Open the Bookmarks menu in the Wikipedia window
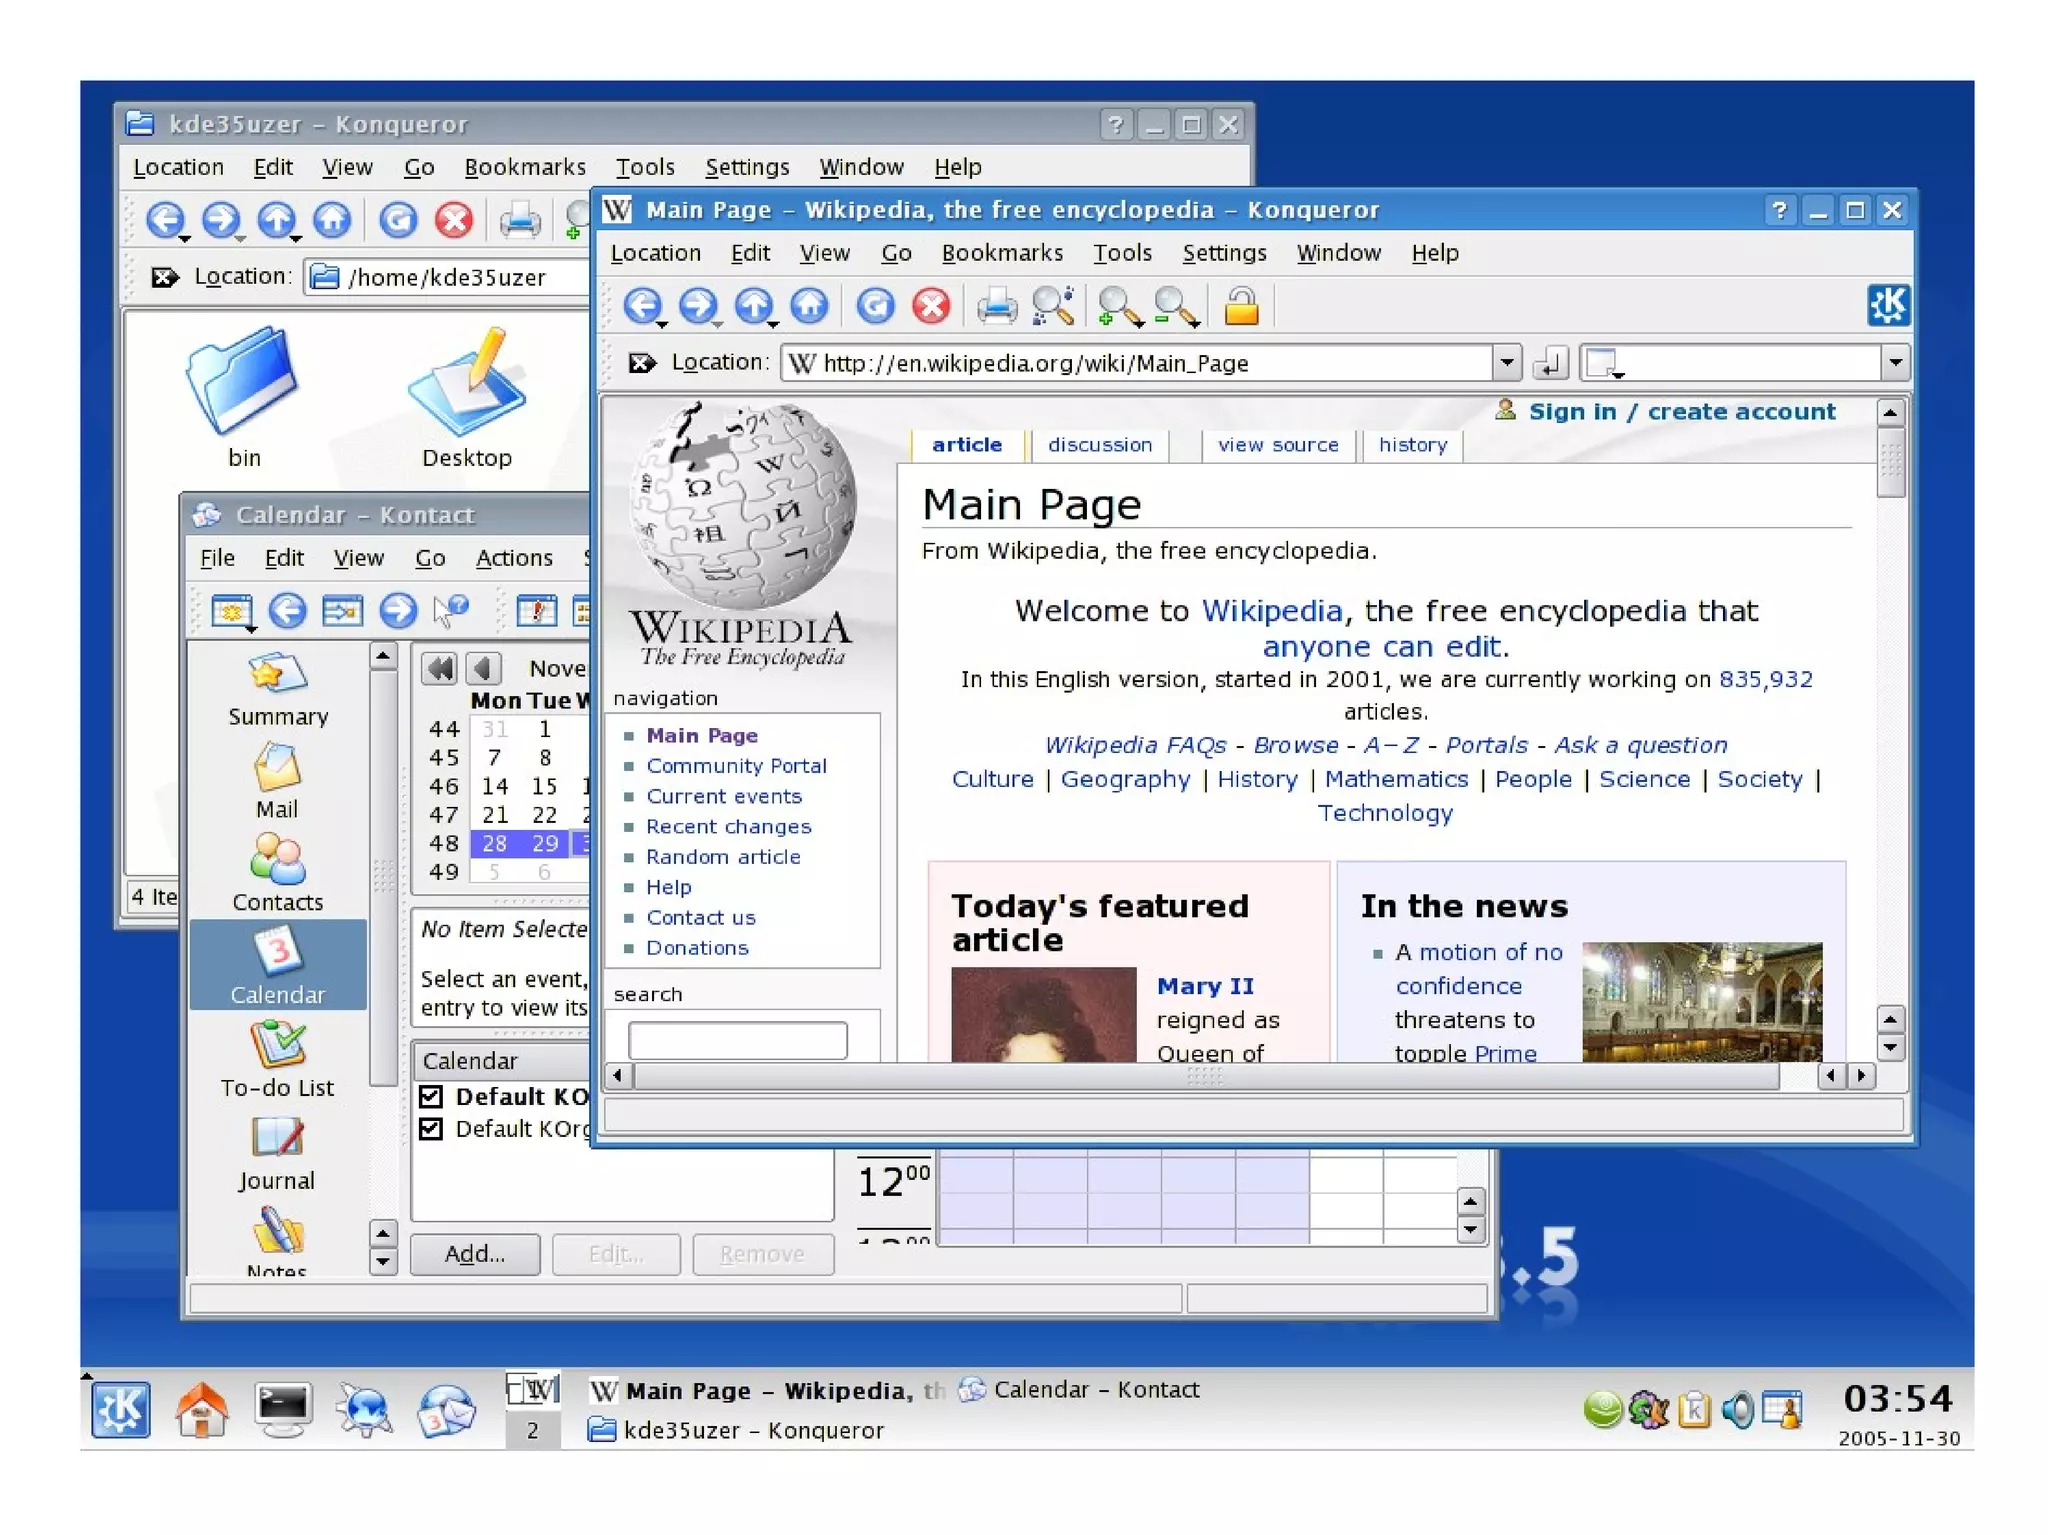This screenshot has width=2048, height=1535. click(x=1001, y=253)
